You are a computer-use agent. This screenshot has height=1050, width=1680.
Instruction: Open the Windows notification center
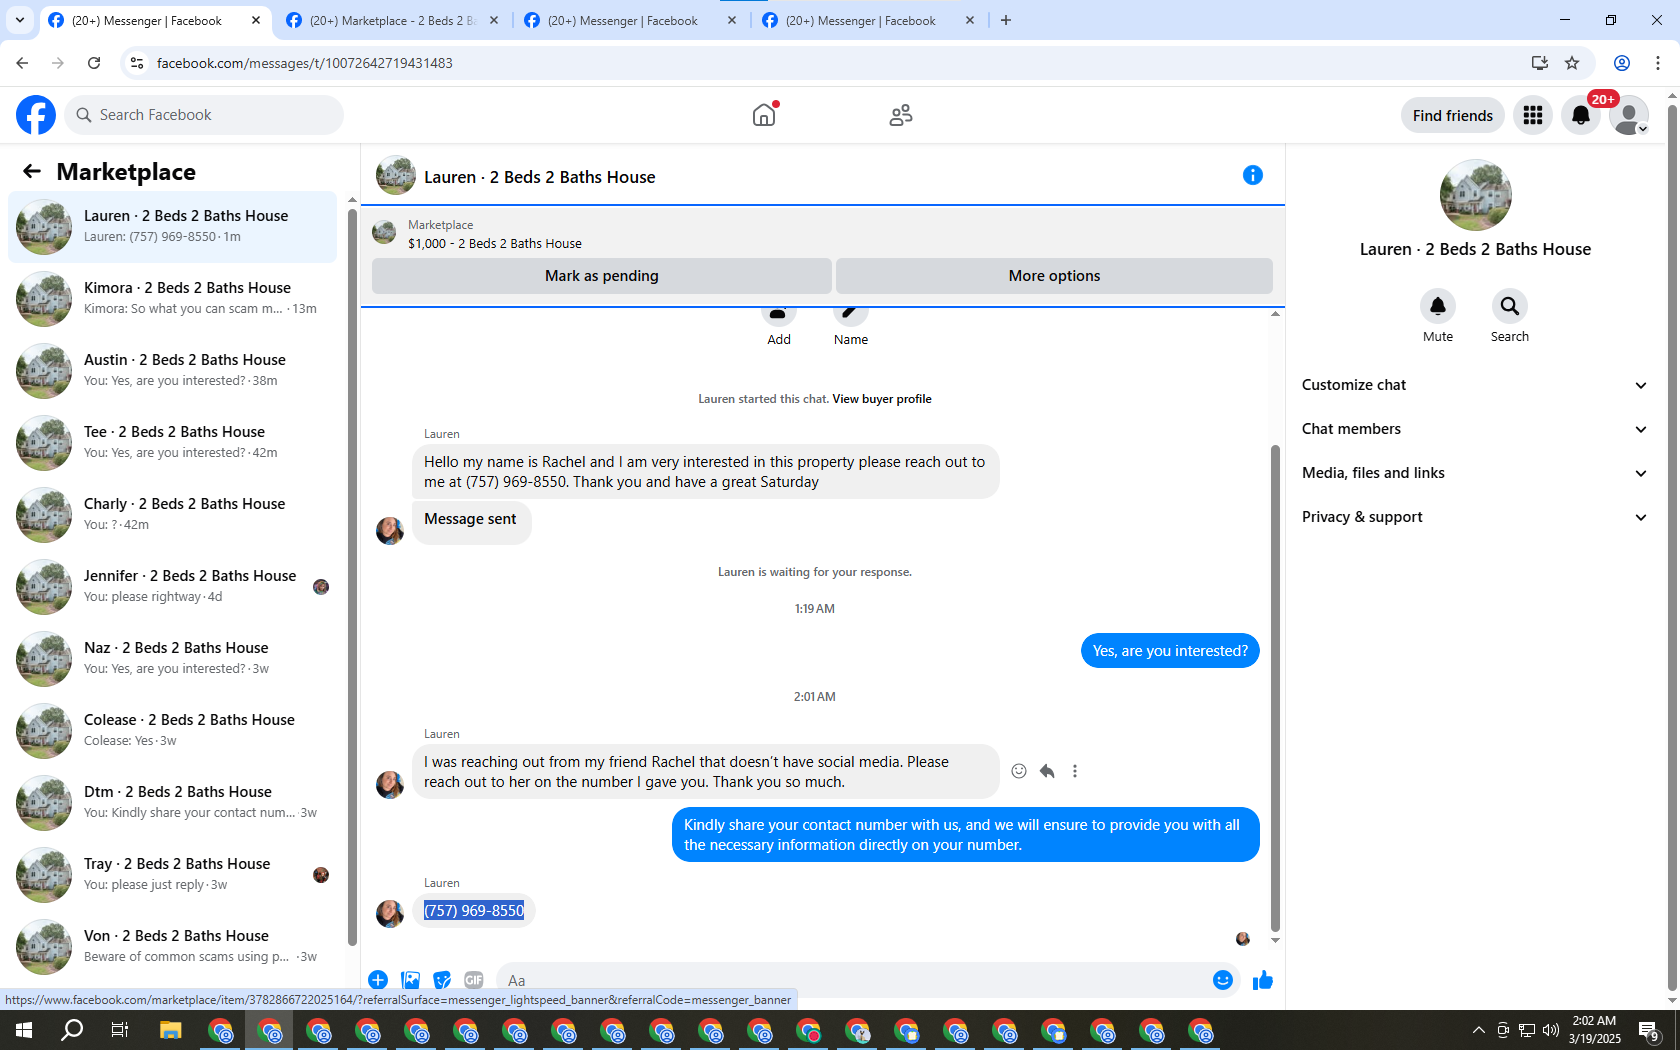(x=1650, y=1030)
